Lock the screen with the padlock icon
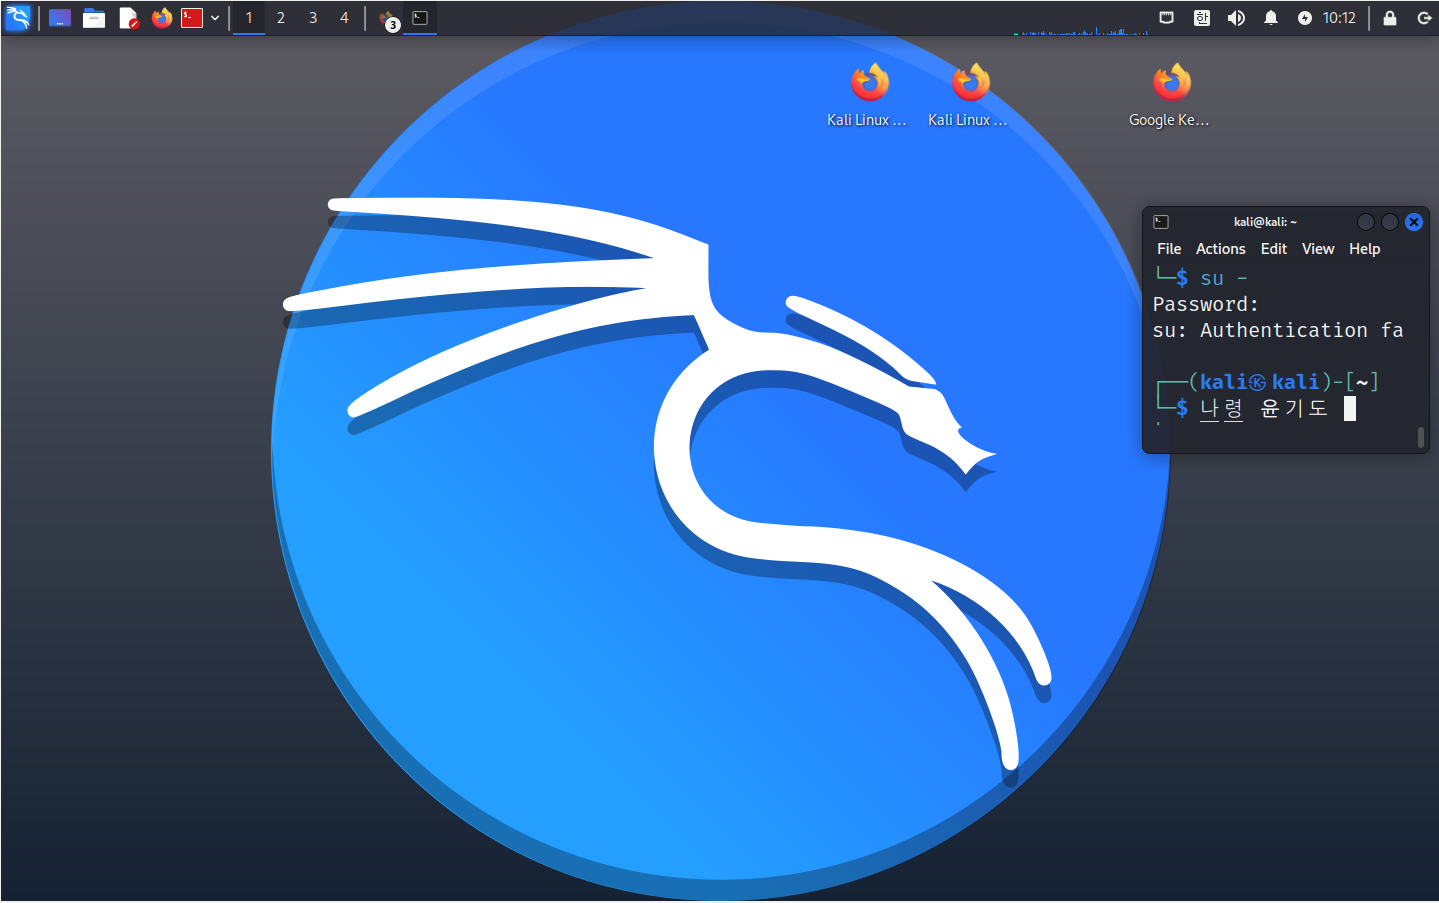This screenshot has width=1439, height=903. coord(1390,18)
